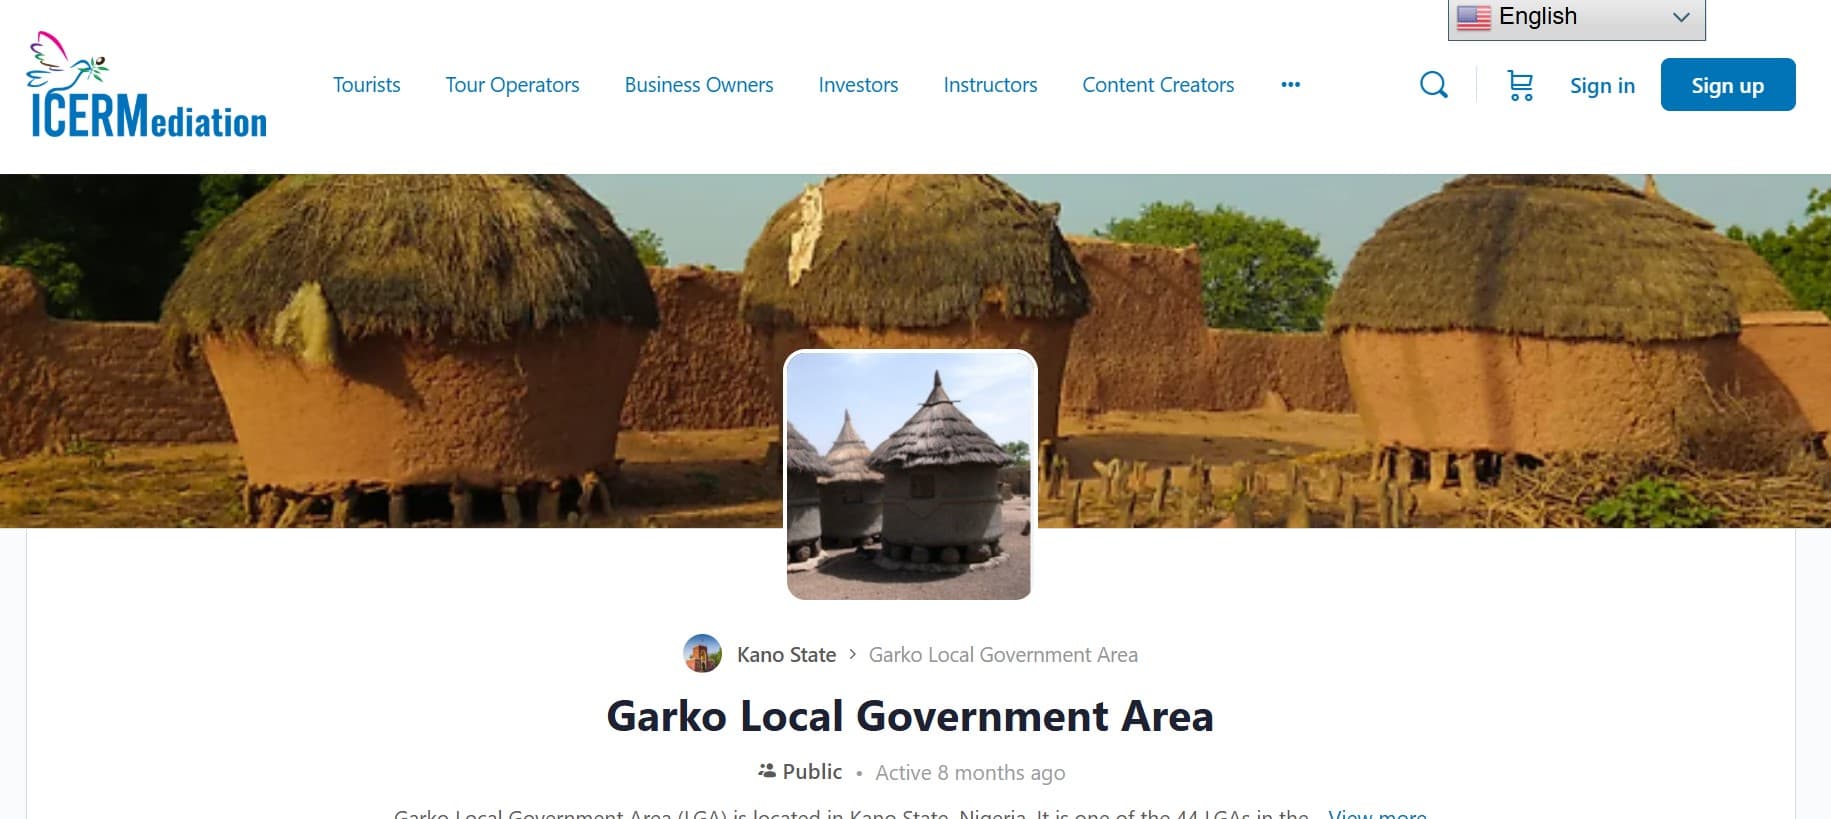Click the Public group status label

800,772
